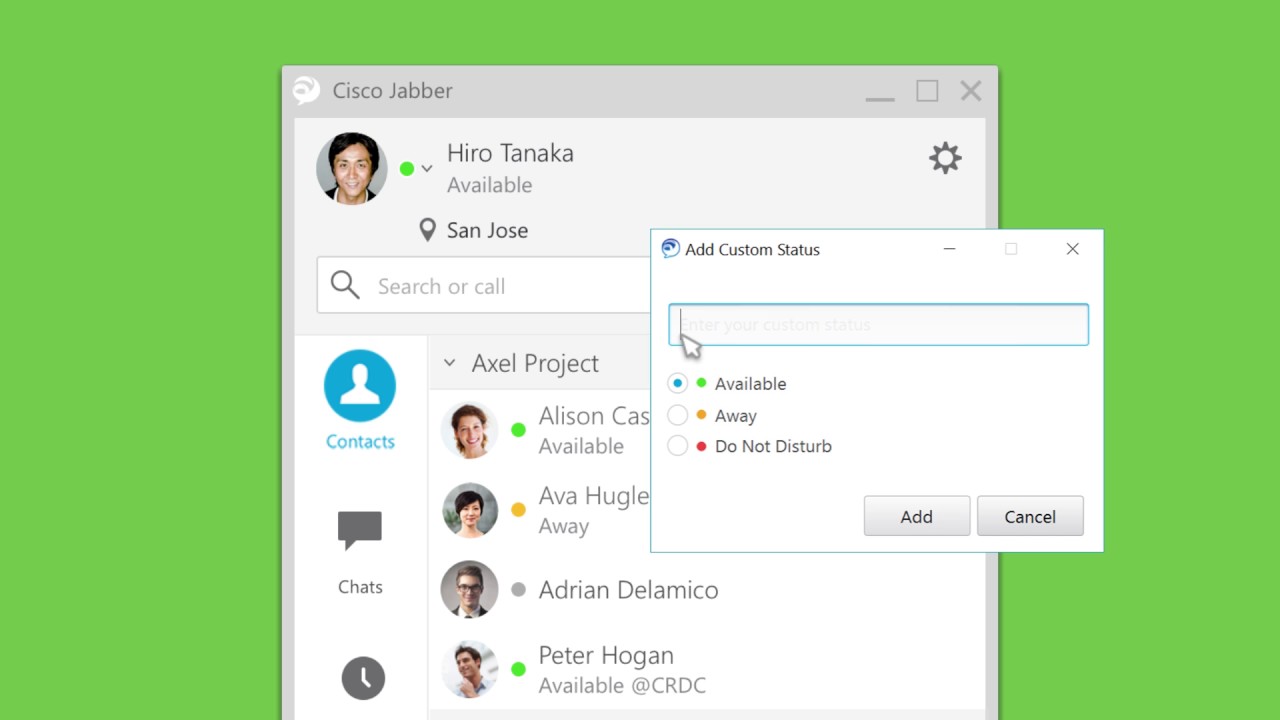The height and width of the screenshot is (720, 1280).
Task: Click Adrian Delamico's contact photo
Action: pos(469,589)
